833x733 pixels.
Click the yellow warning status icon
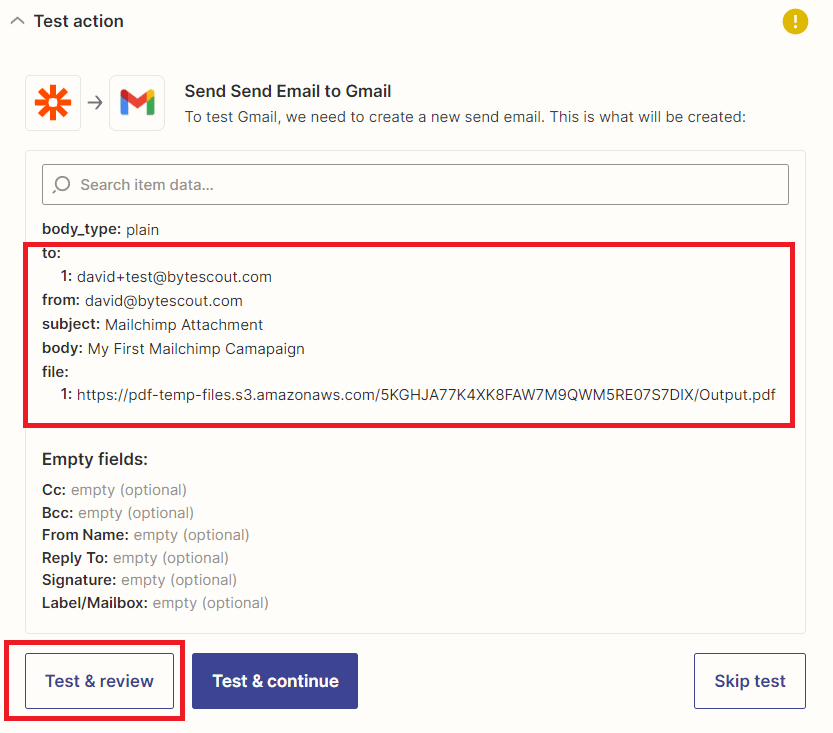click(x=795, y=21)
